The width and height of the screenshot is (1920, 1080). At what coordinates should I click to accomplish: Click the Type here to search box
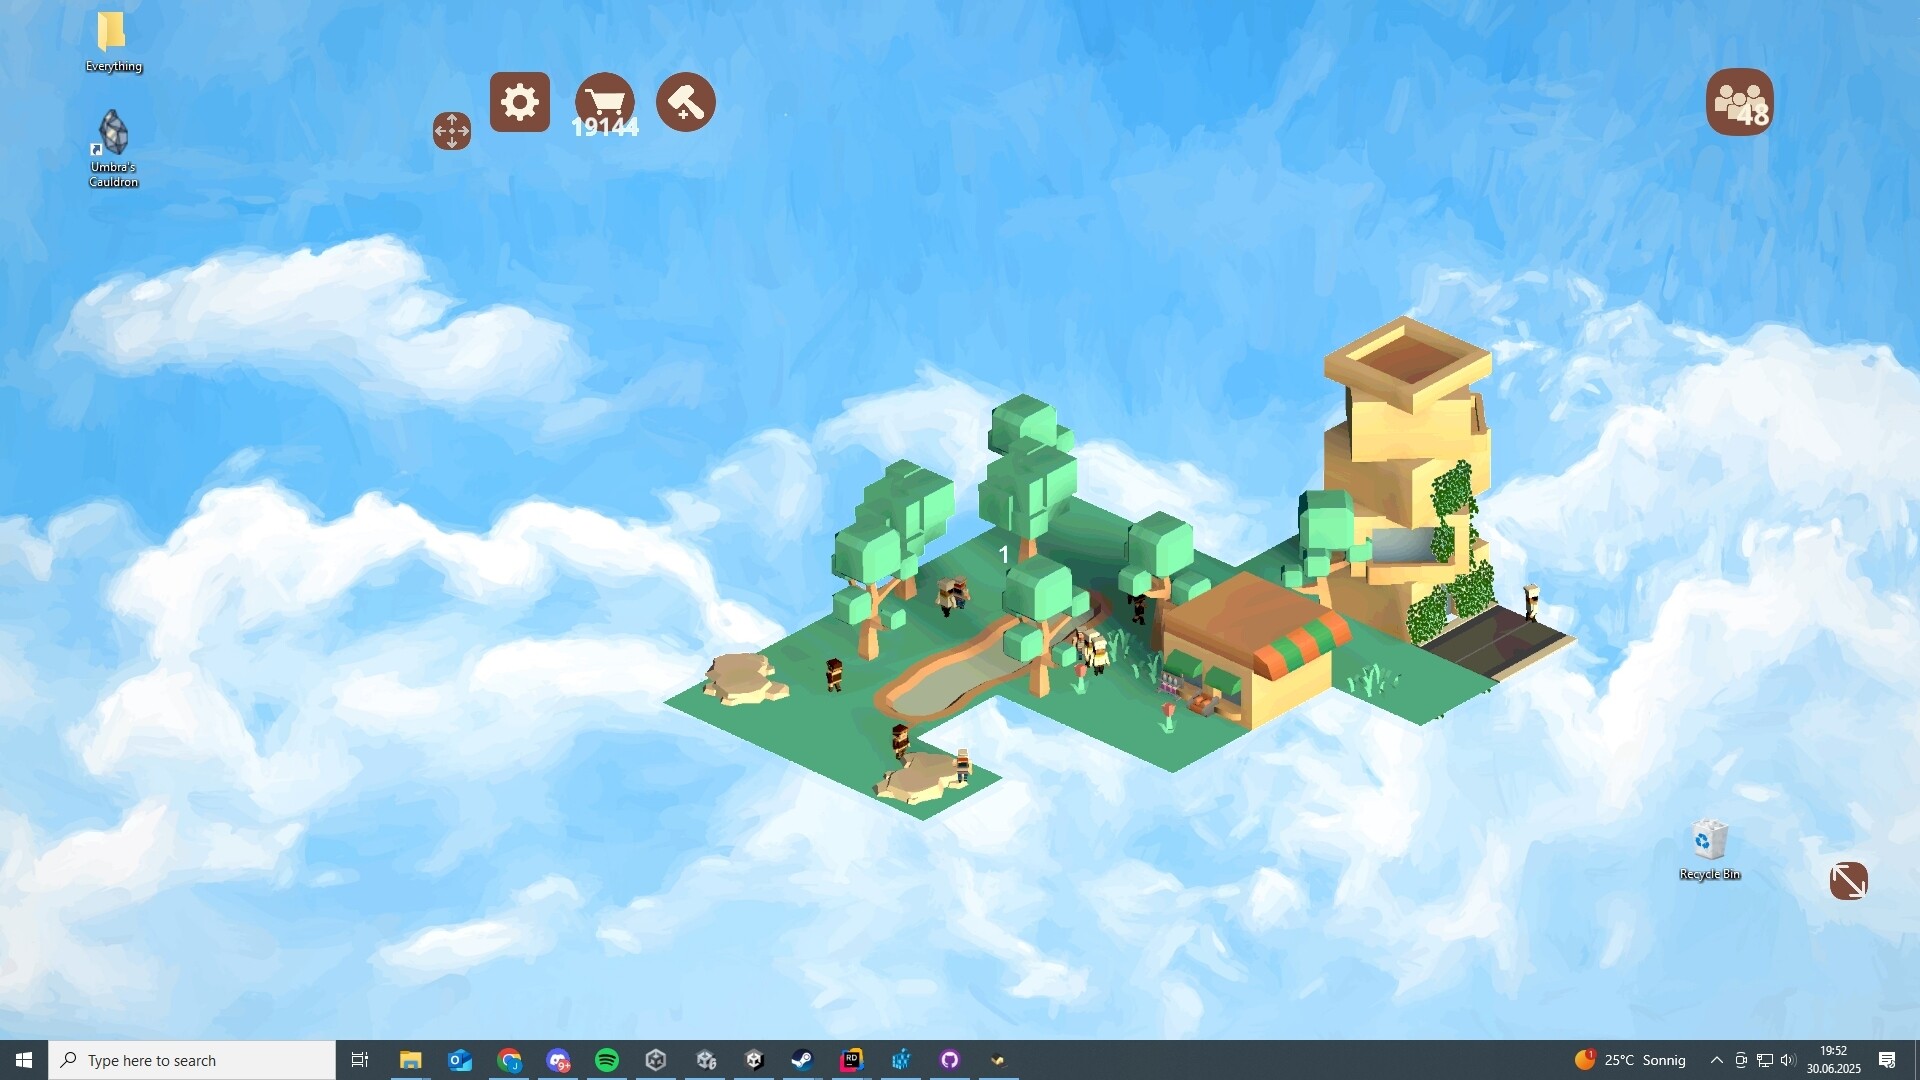(192, 1060)
